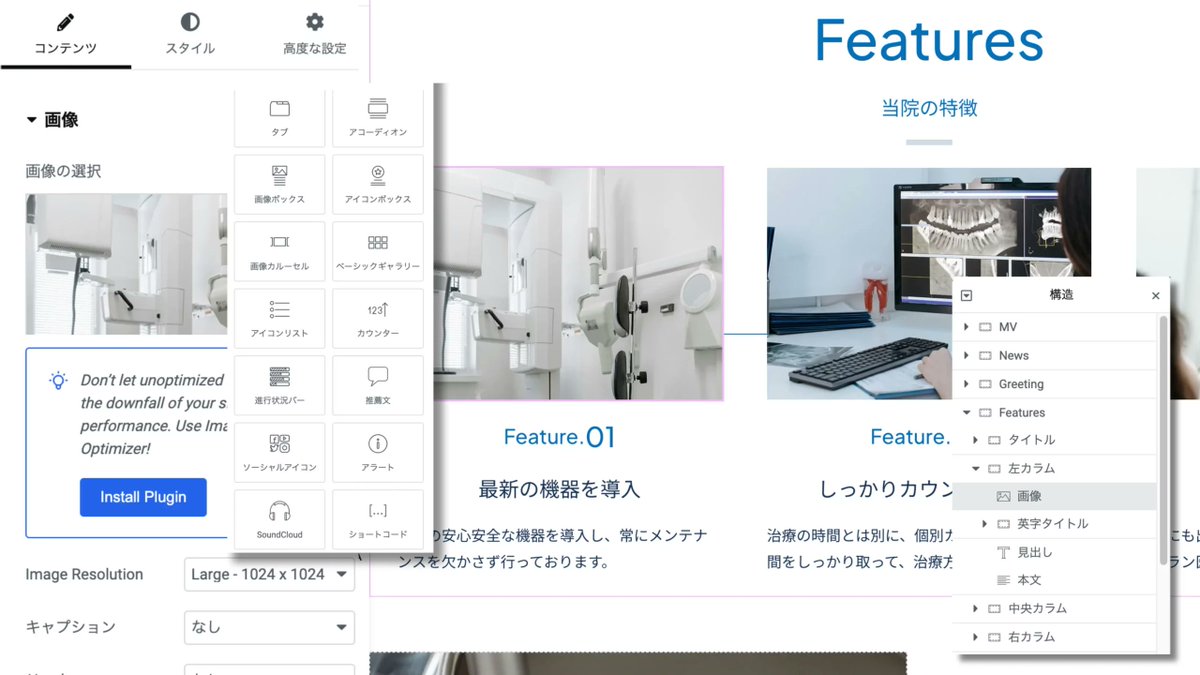Image resolution: width=1200 pixels, height=675 pixels.
Task: Select the アイコンボックス widget
Action: [377, 184]
